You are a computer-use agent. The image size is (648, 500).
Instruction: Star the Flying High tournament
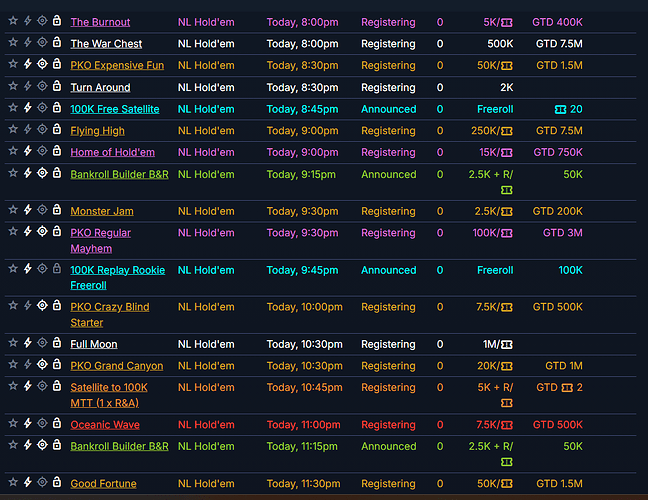coord(13,129)
